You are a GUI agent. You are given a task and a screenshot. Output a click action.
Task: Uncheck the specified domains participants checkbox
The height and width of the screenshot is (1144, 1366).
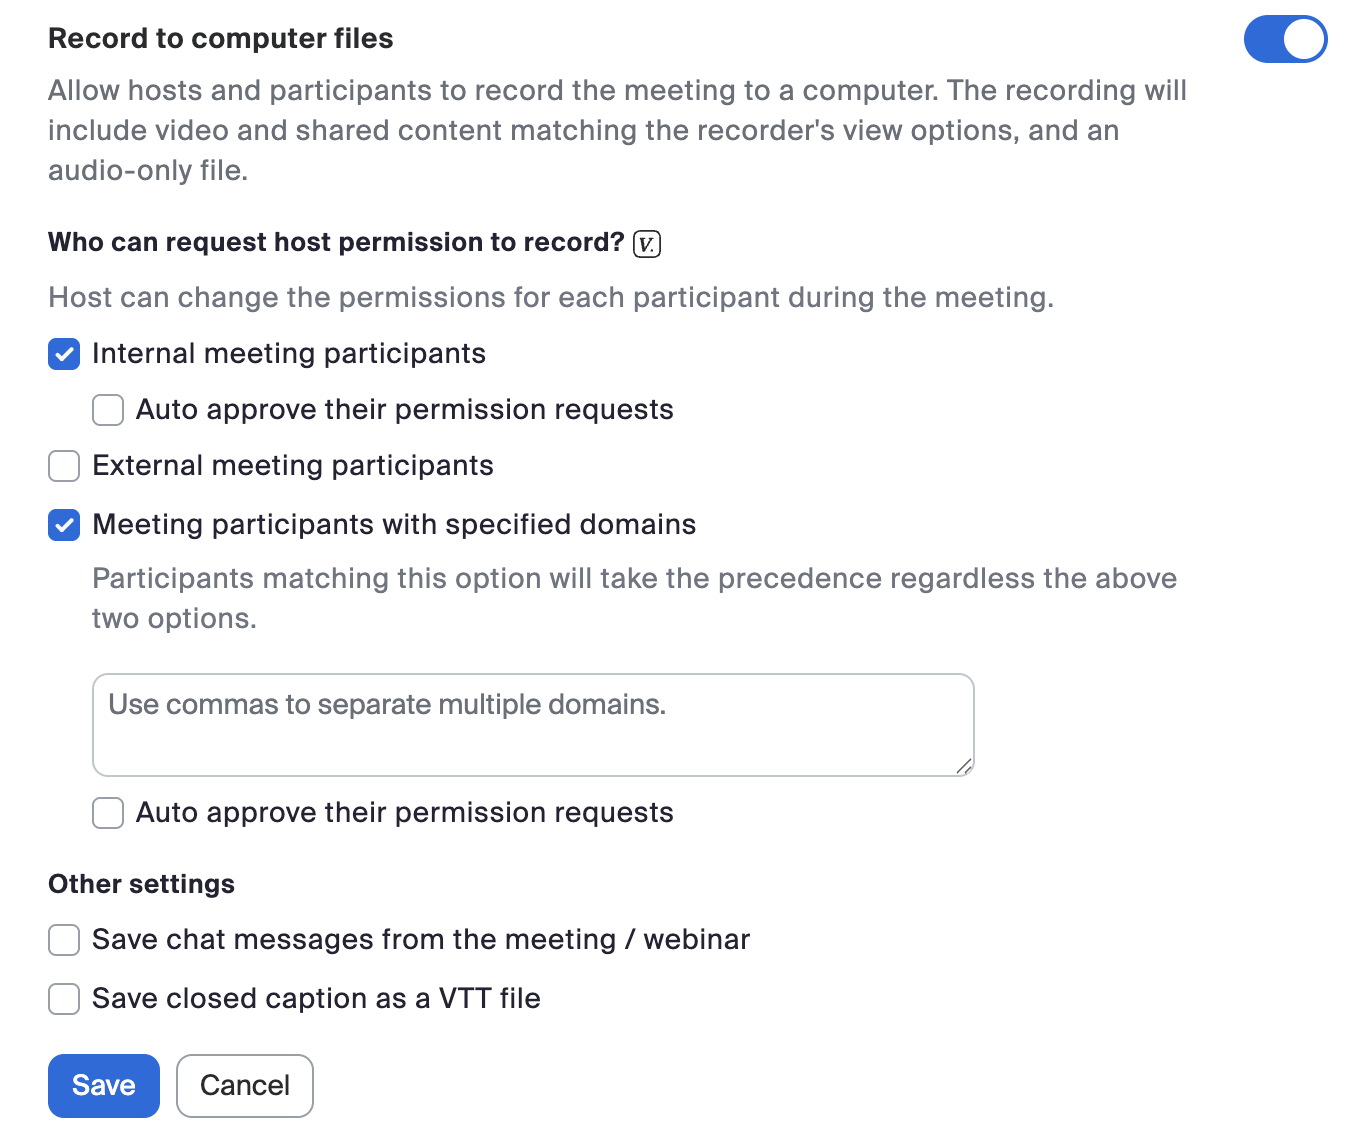[64, 525]
